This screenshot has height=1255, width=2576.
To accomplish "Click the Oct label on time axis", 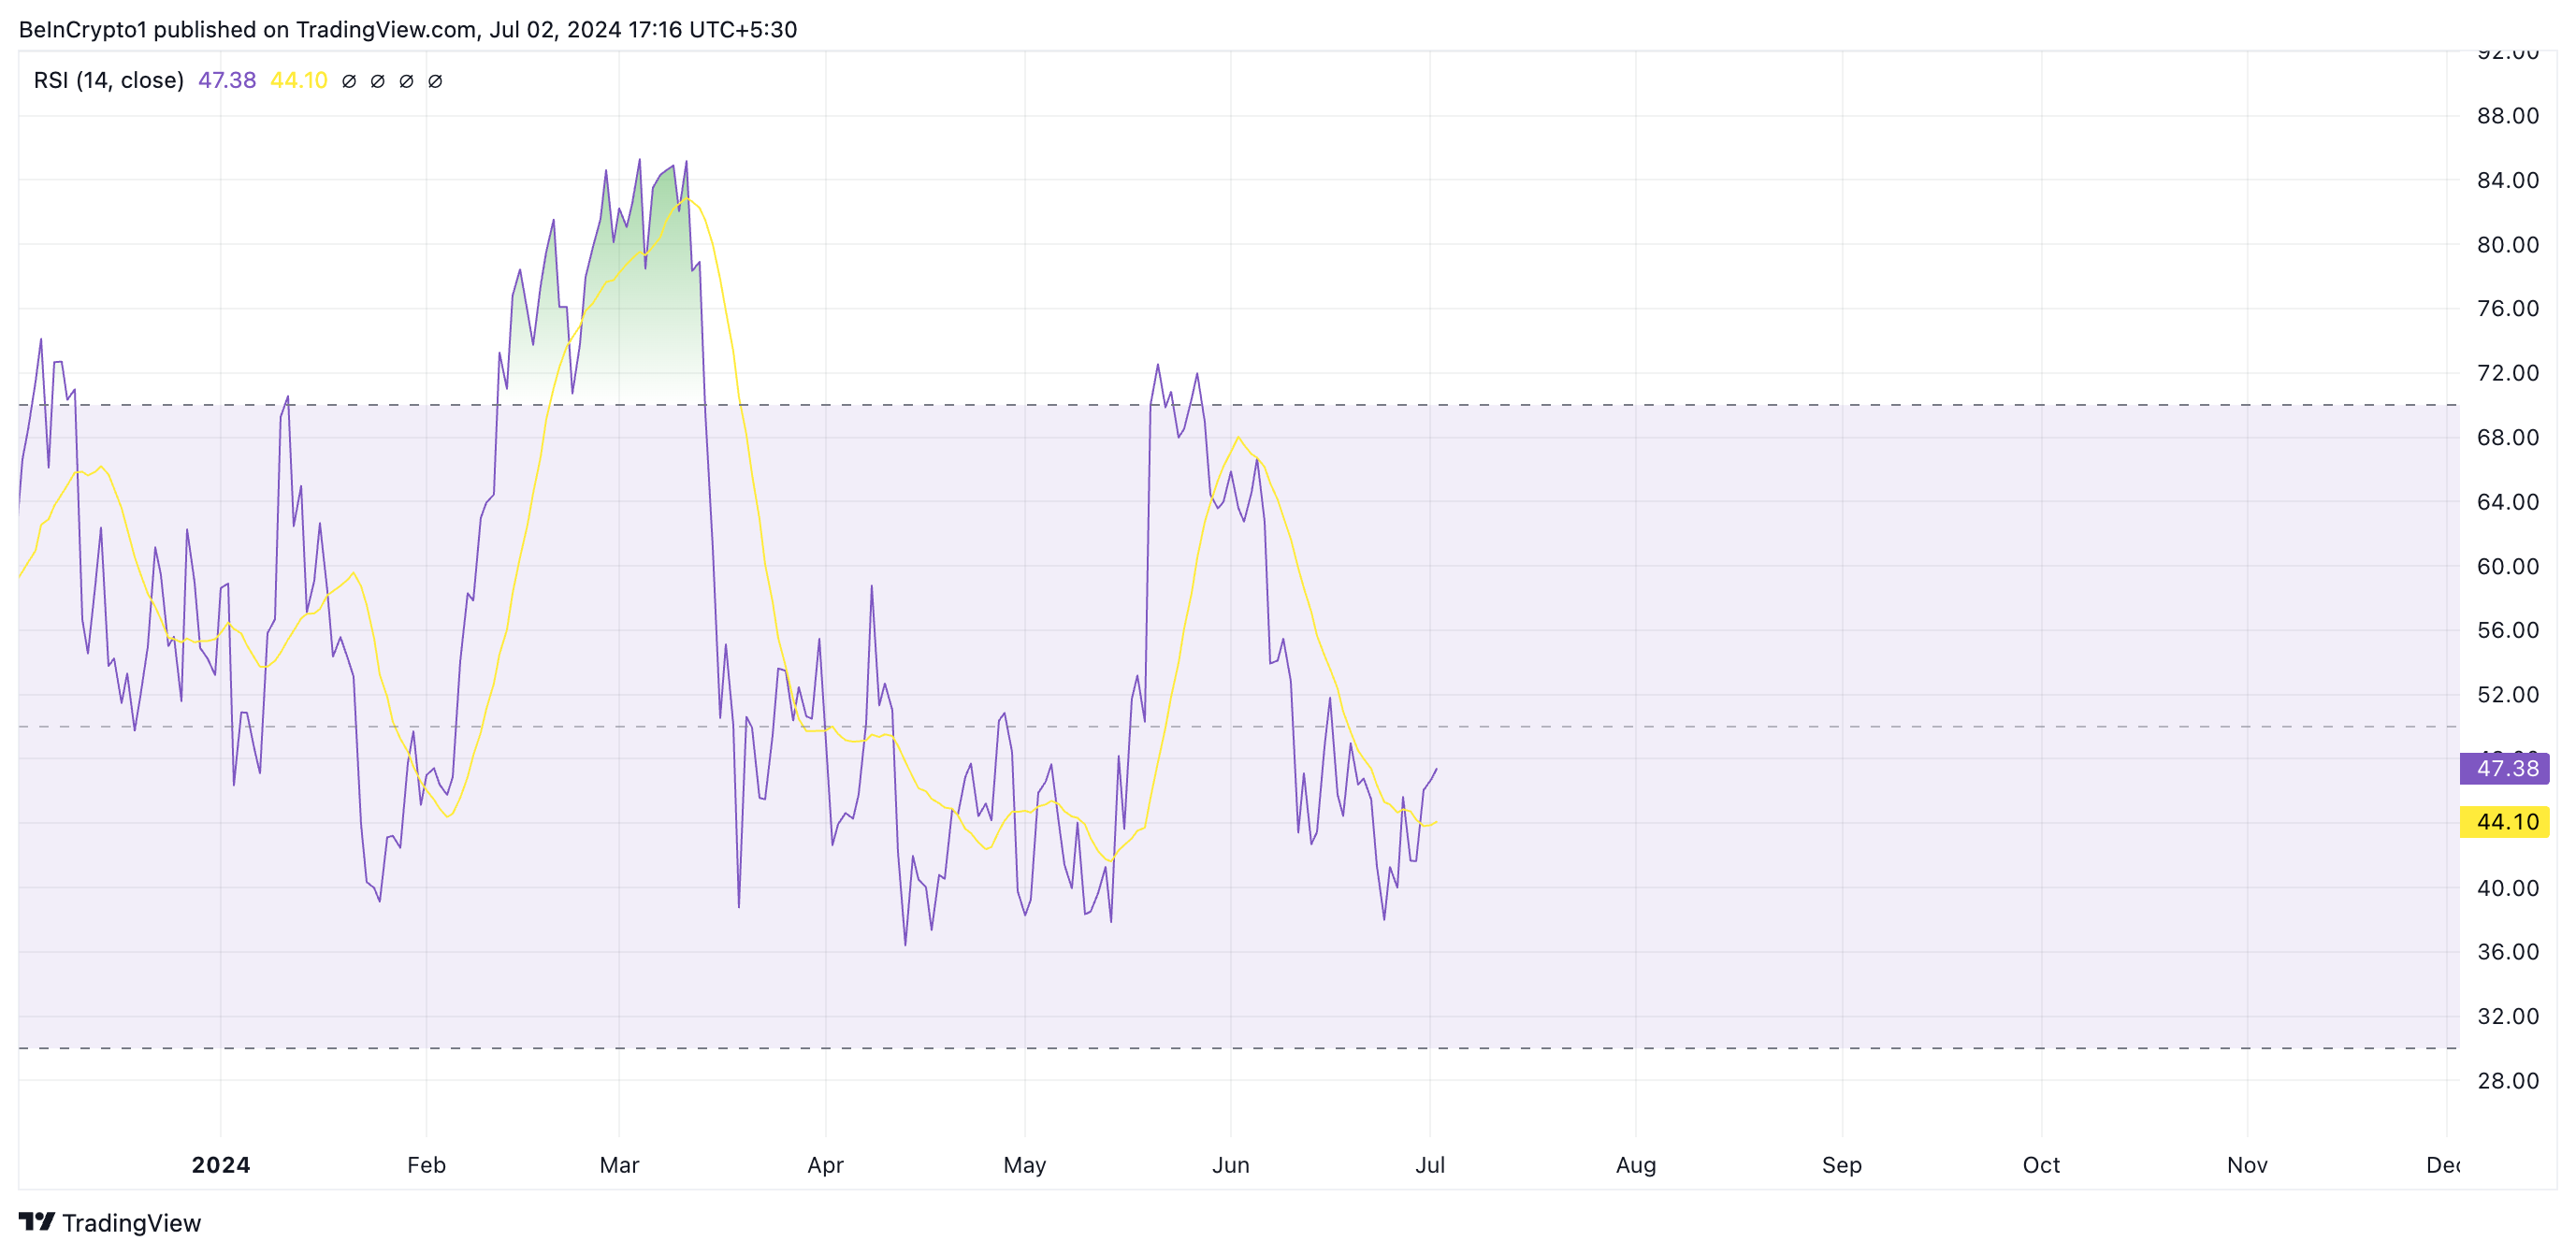I will pyautogui.click(x=2041, y=1165).
